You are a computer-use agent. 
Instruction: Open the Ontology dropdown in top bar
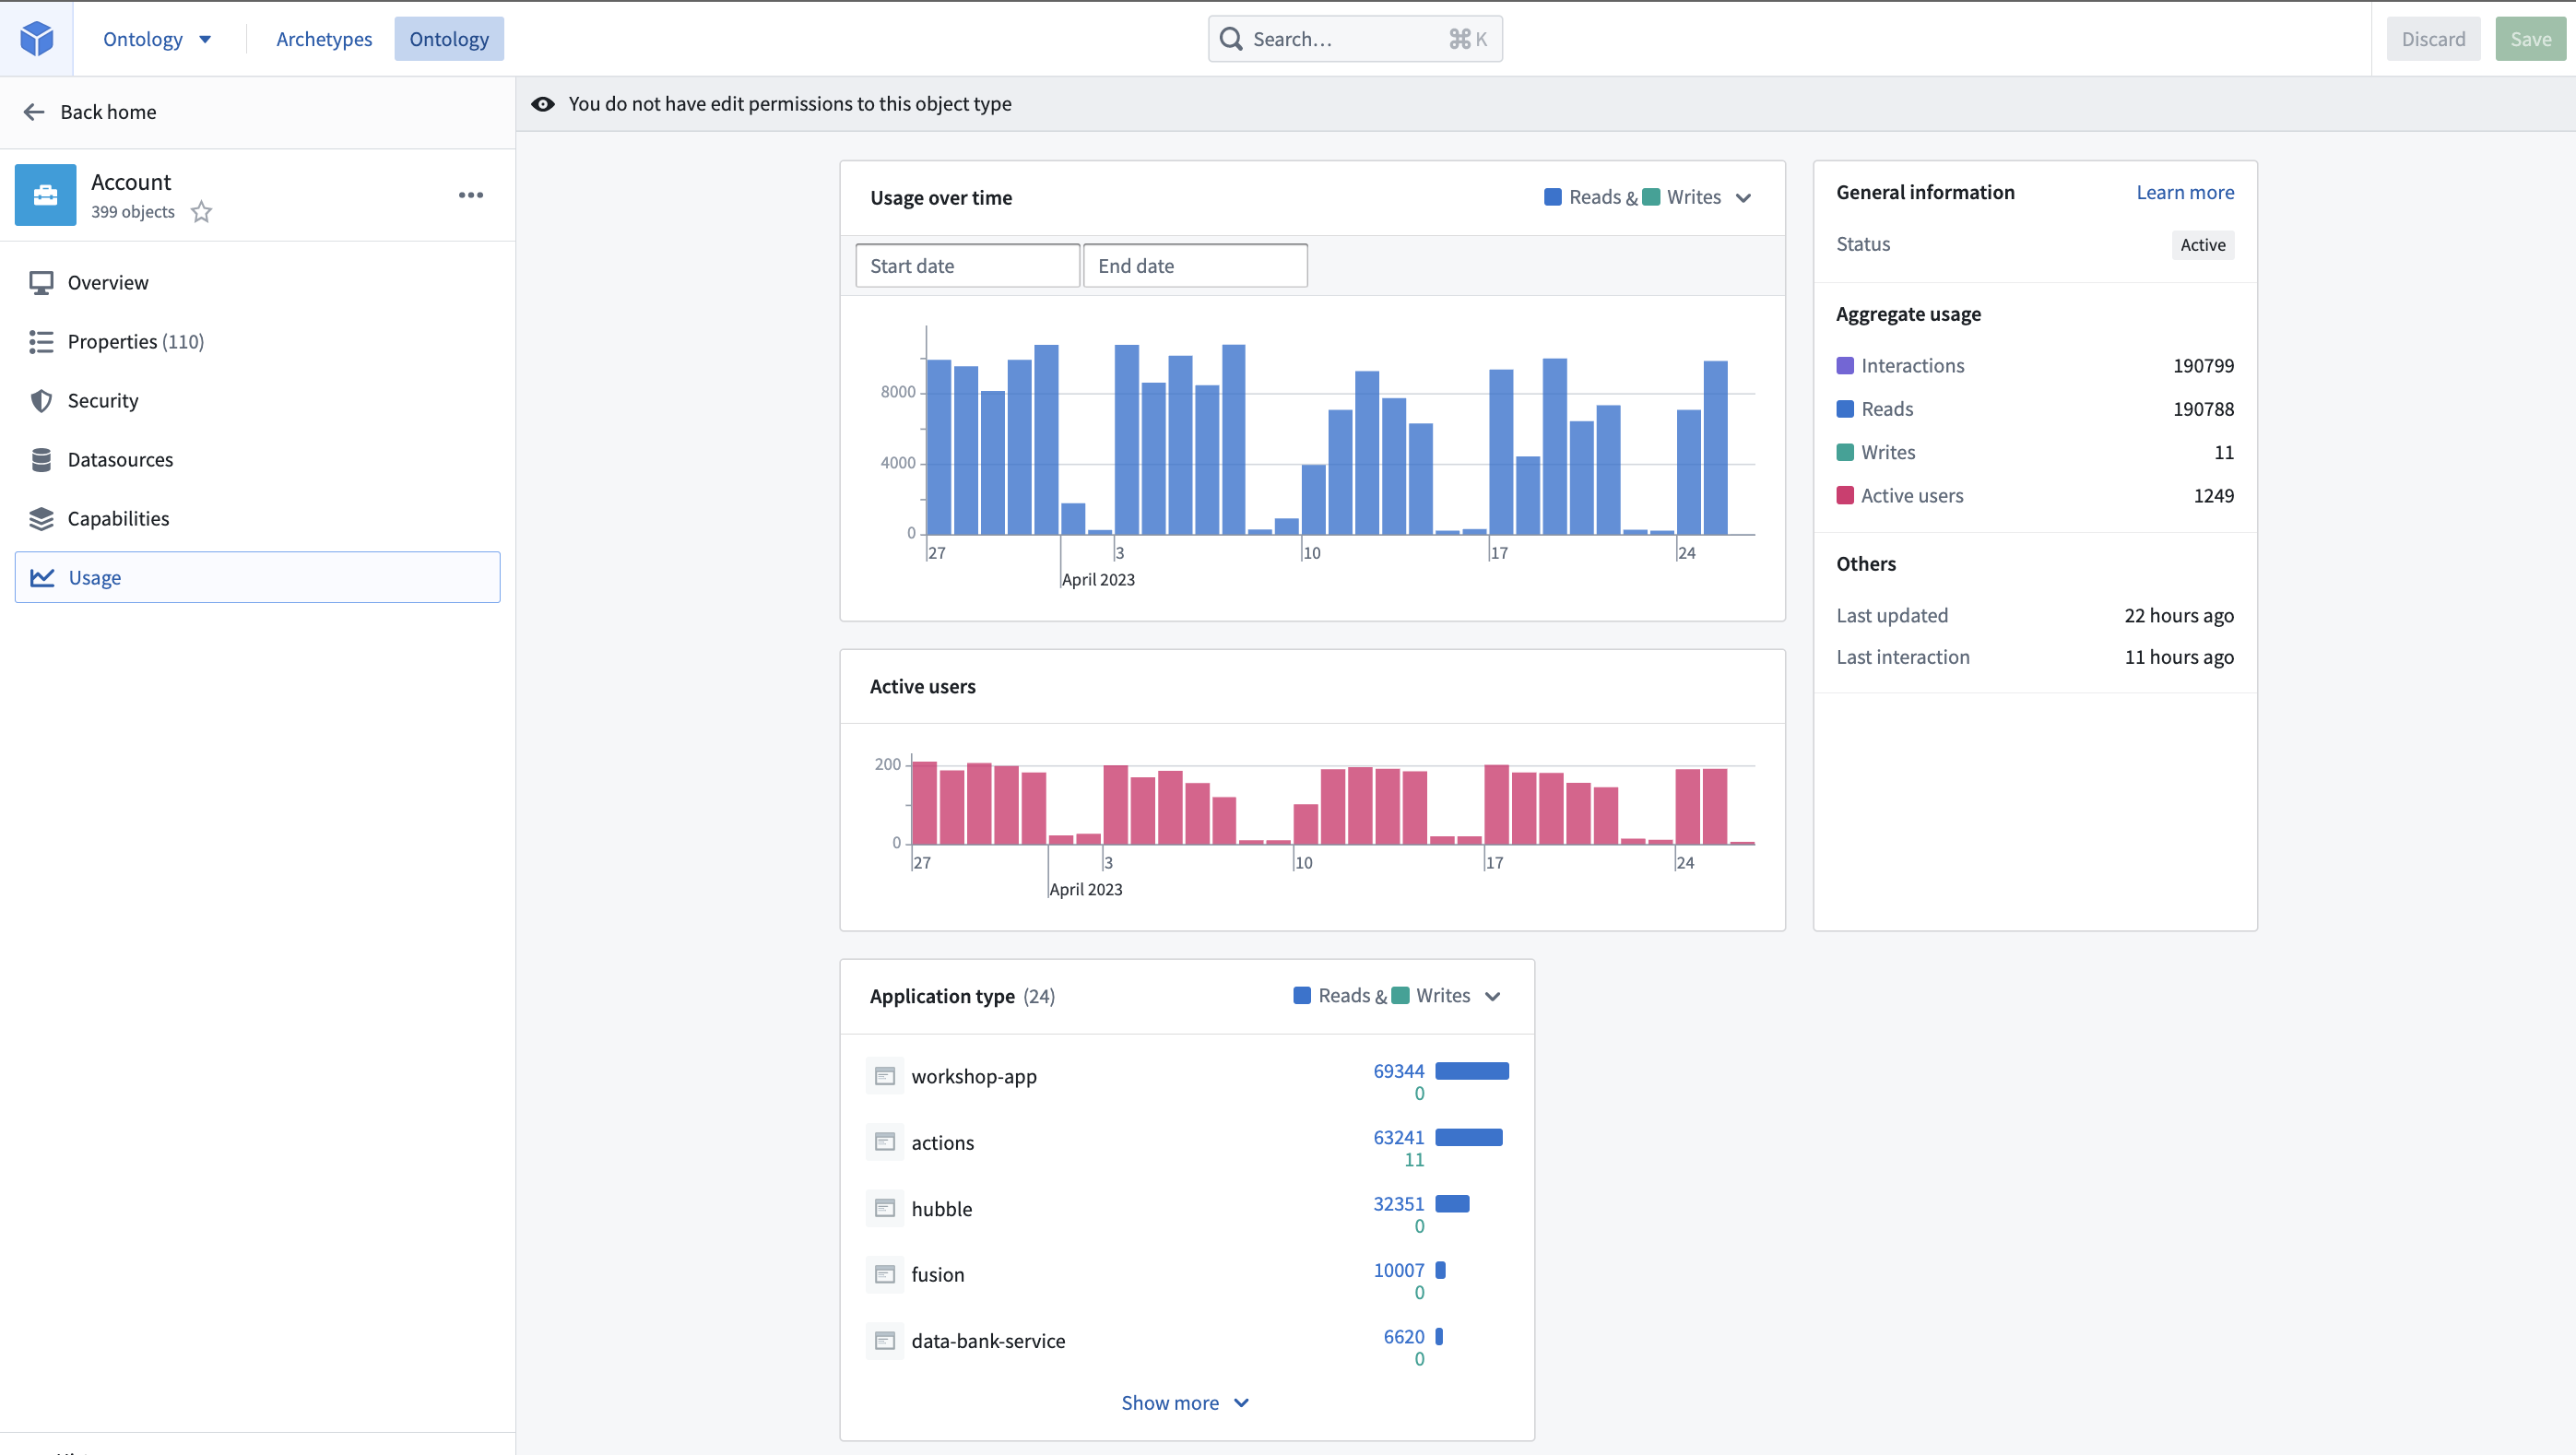pos(157,39)
